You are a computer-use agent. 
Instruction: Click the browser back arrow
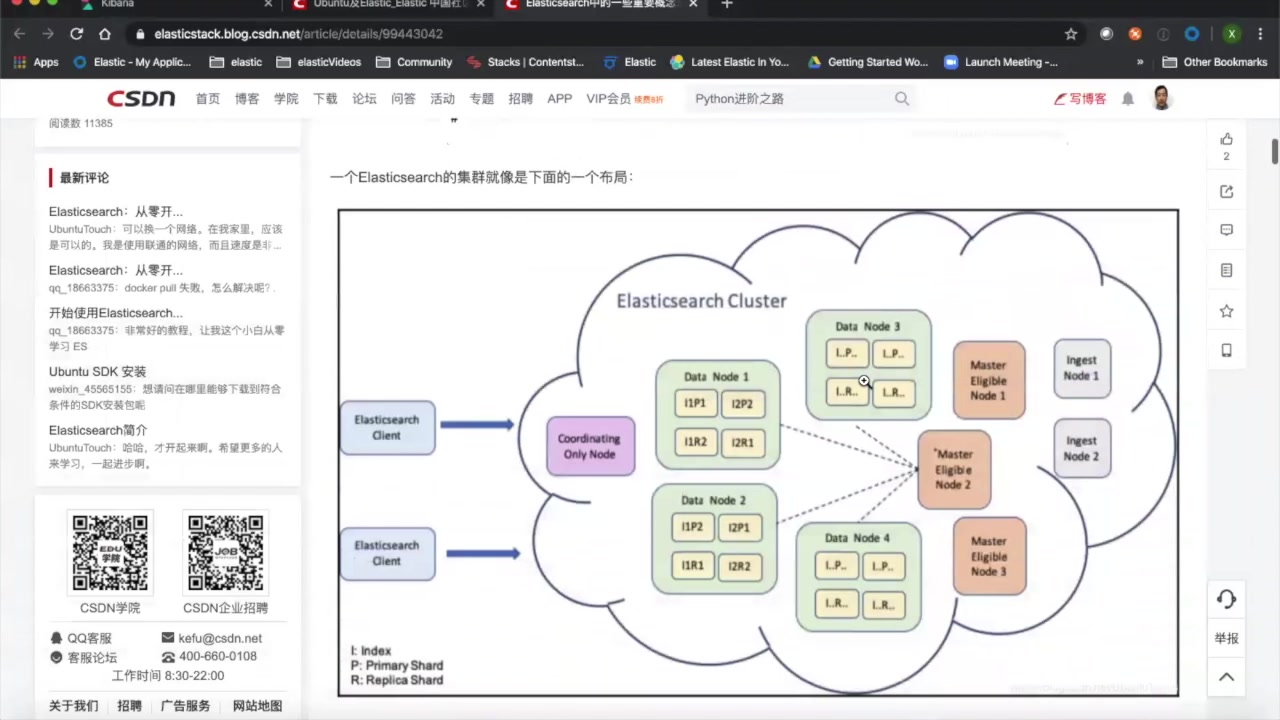point(19,34)
